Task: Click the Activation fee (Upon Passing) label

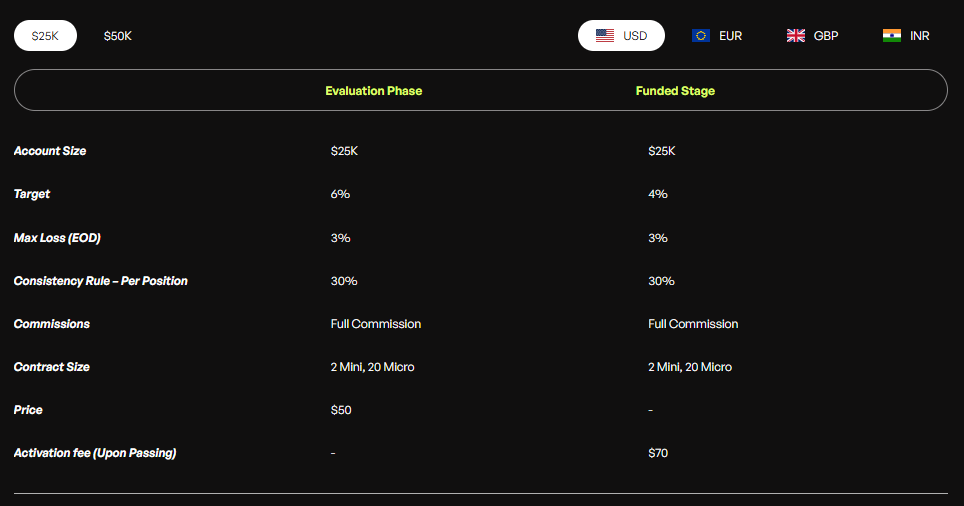Action: (x=95, y=453)
